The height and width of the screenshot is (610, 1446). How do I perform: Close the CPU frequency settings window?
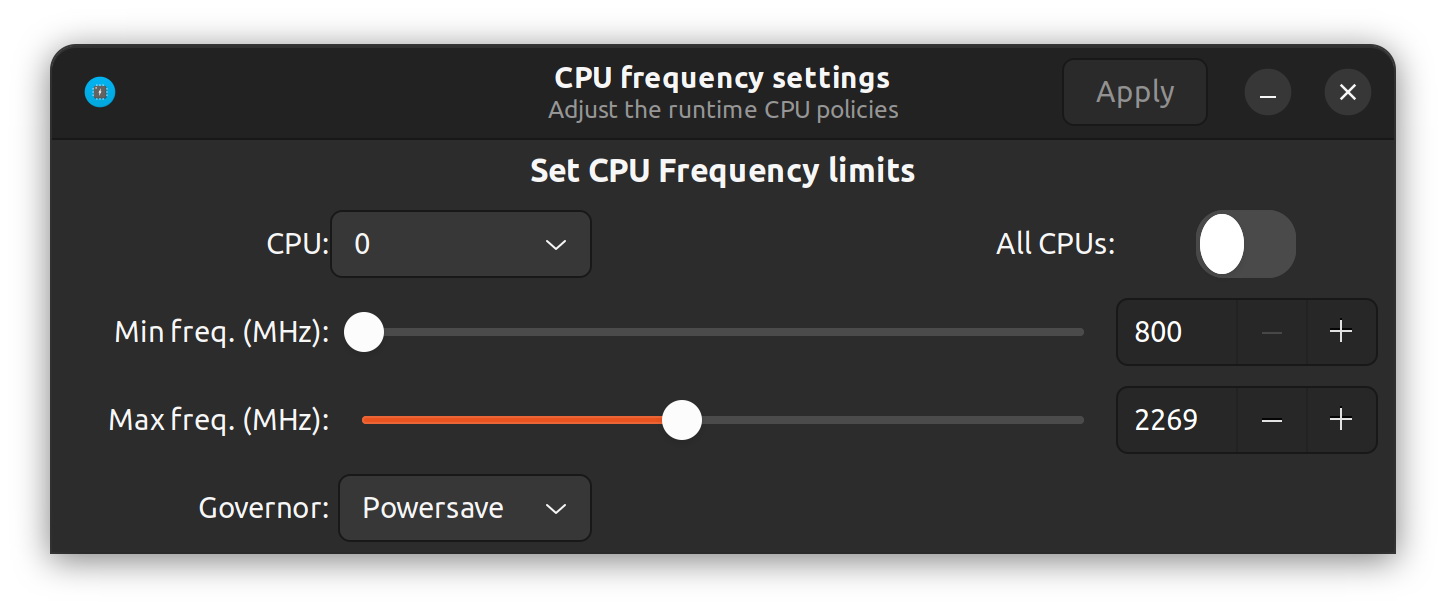tap(1348, 93)
